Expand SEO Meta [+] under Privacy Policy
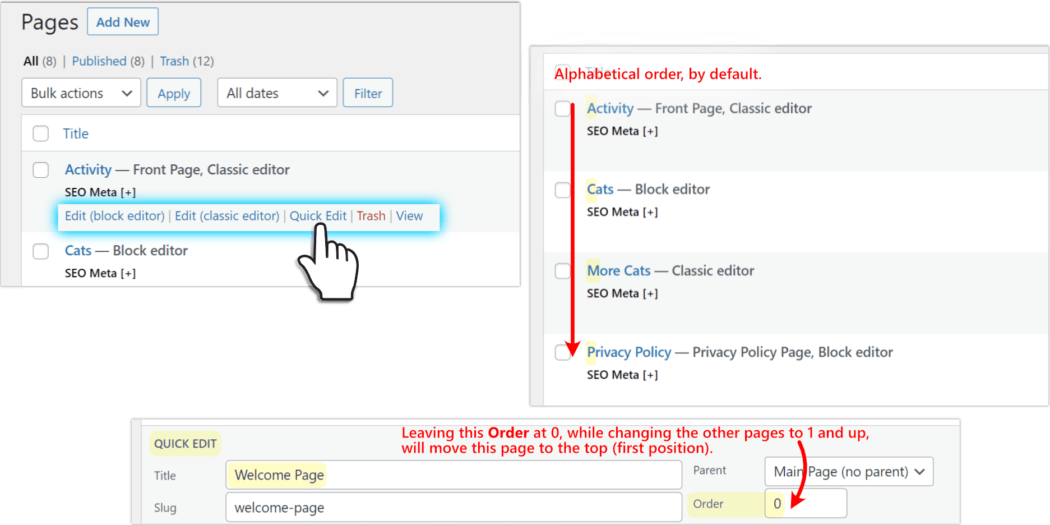 [622, 375]
